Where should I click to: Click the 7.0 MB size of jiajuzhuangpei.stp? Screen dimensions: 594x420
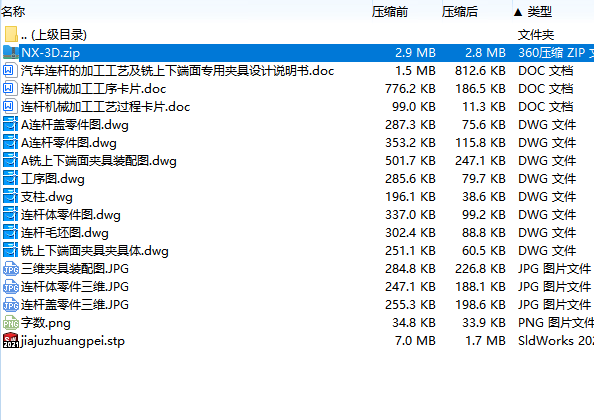click(415, 340)
